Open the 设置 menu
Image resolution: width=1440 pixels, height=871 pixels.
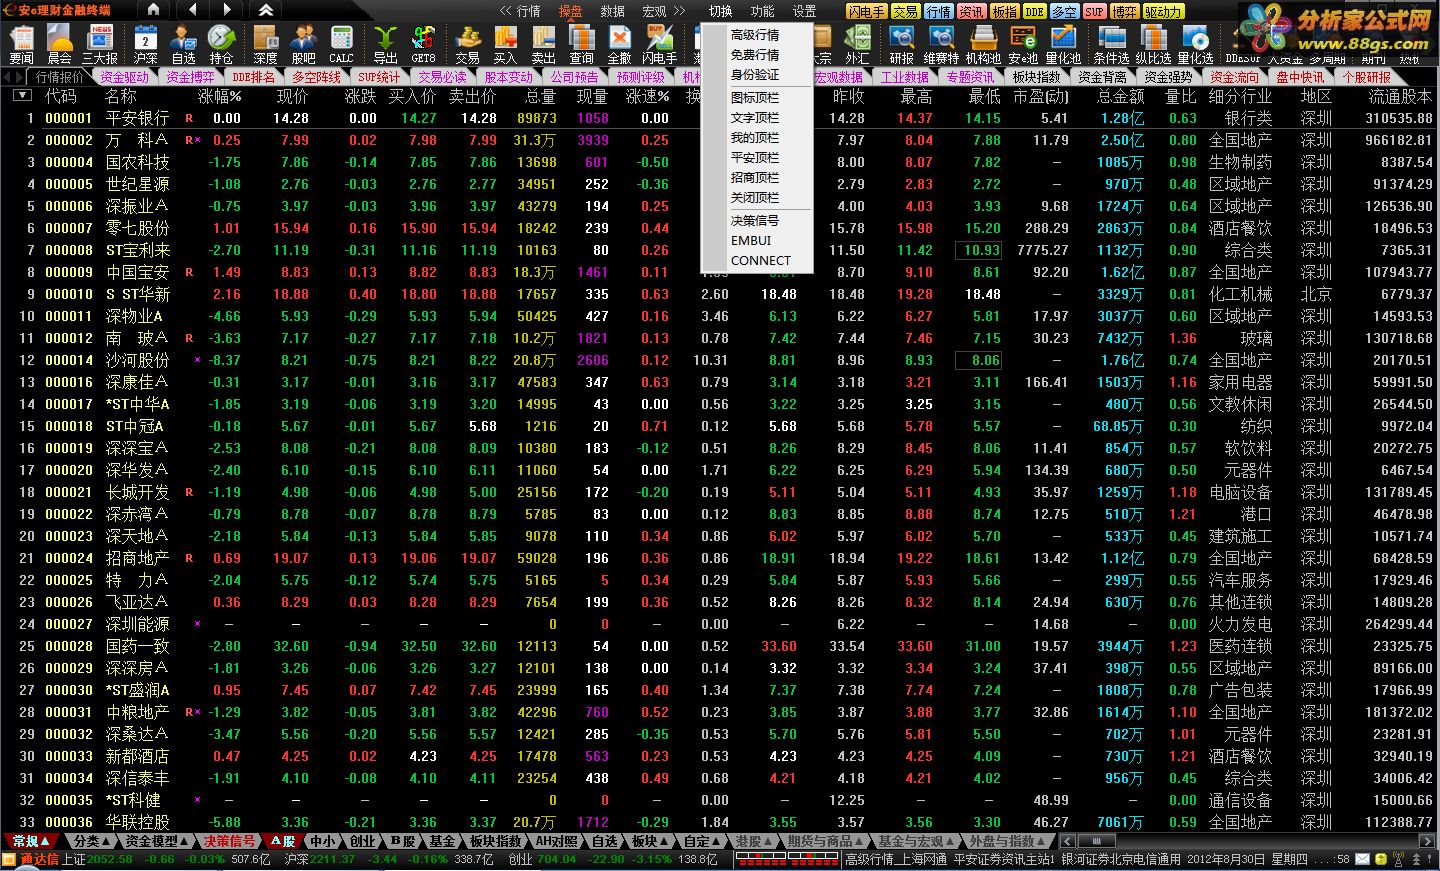[x=805, y=11]
